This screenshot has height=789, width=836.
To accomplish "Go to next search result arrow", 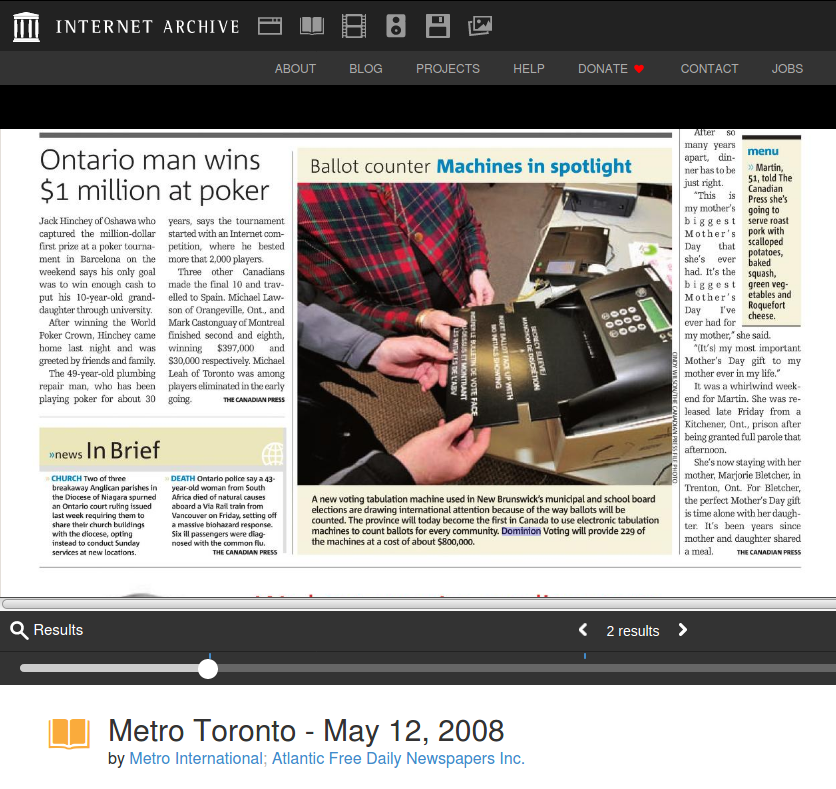I will tap(682, 630).
